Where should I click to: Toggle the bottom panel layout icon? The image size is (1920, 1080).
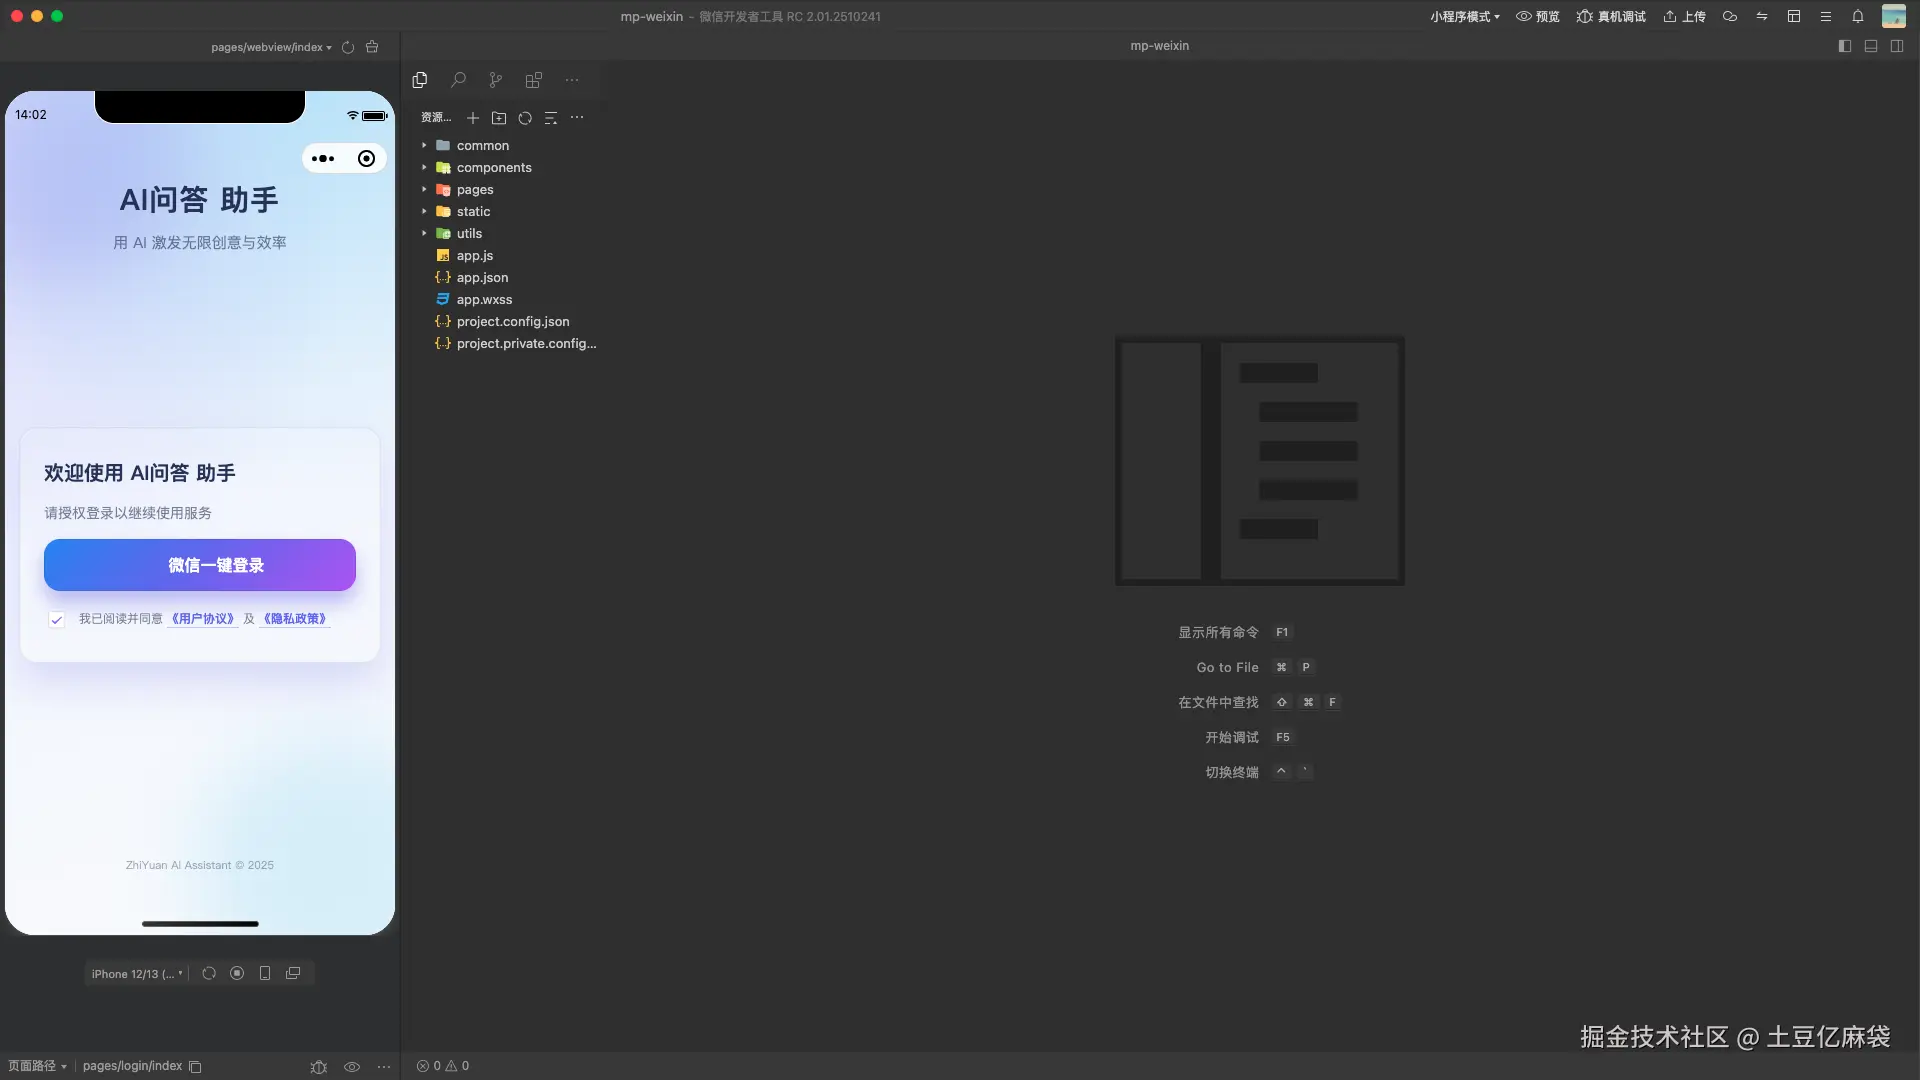tap(1871, 46)
